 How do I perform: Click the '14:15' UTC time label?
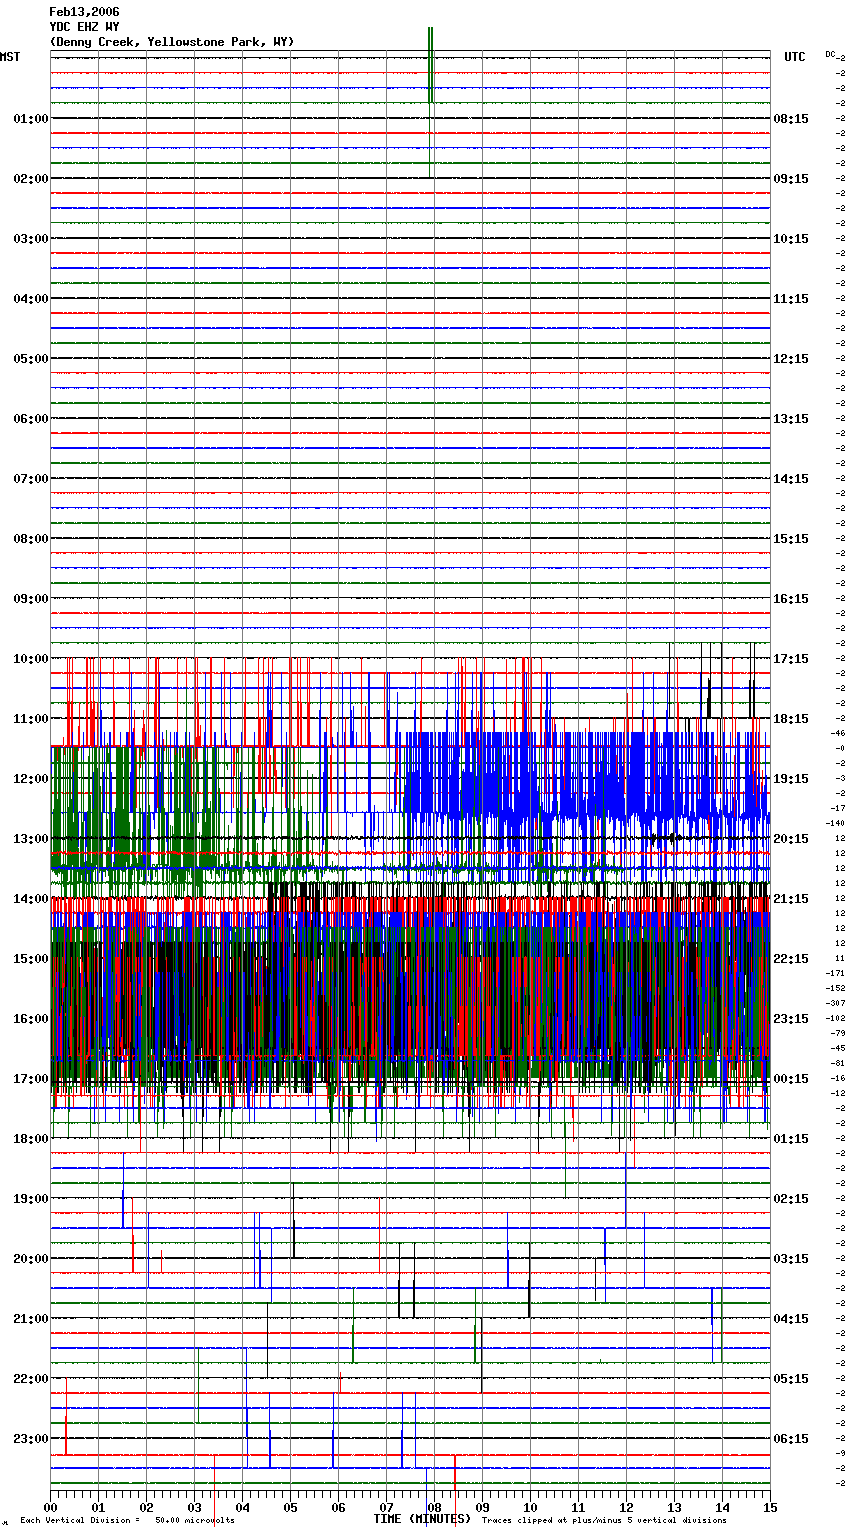pos(791,479)
